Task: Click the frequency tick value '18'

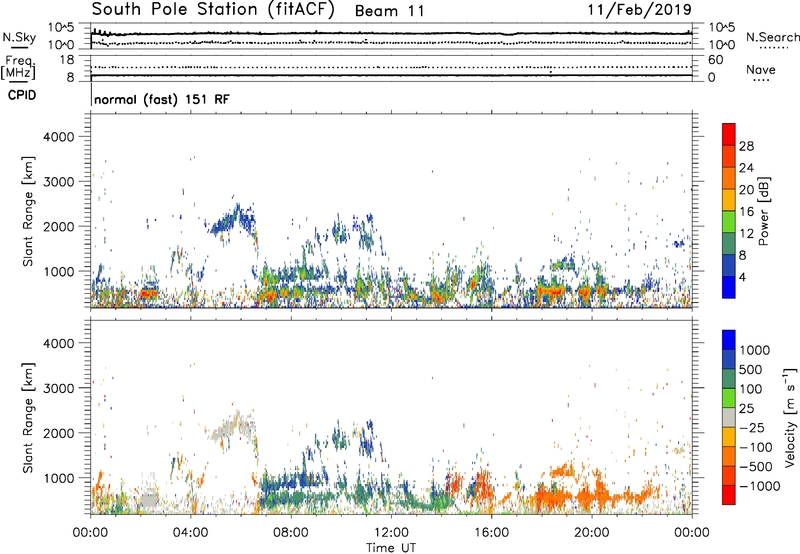Action: (x=67, y=60)
